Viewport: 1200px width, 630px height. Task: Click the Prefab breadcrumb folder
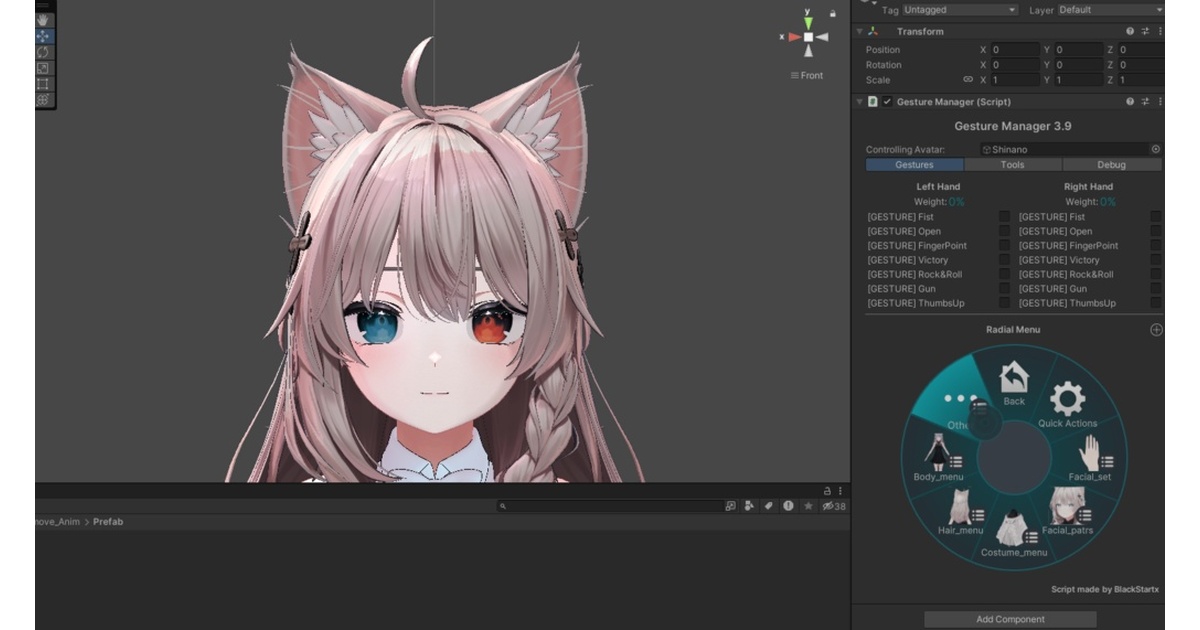point(108,522)
